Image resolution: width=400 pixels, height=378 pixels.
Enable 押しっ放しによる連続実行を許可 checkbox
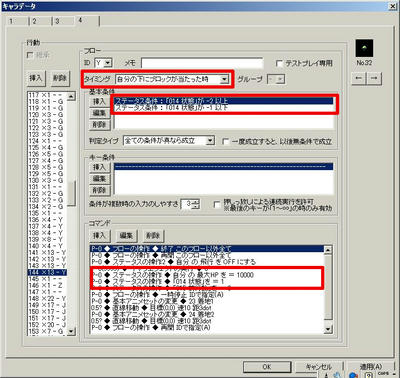[217, 204]
